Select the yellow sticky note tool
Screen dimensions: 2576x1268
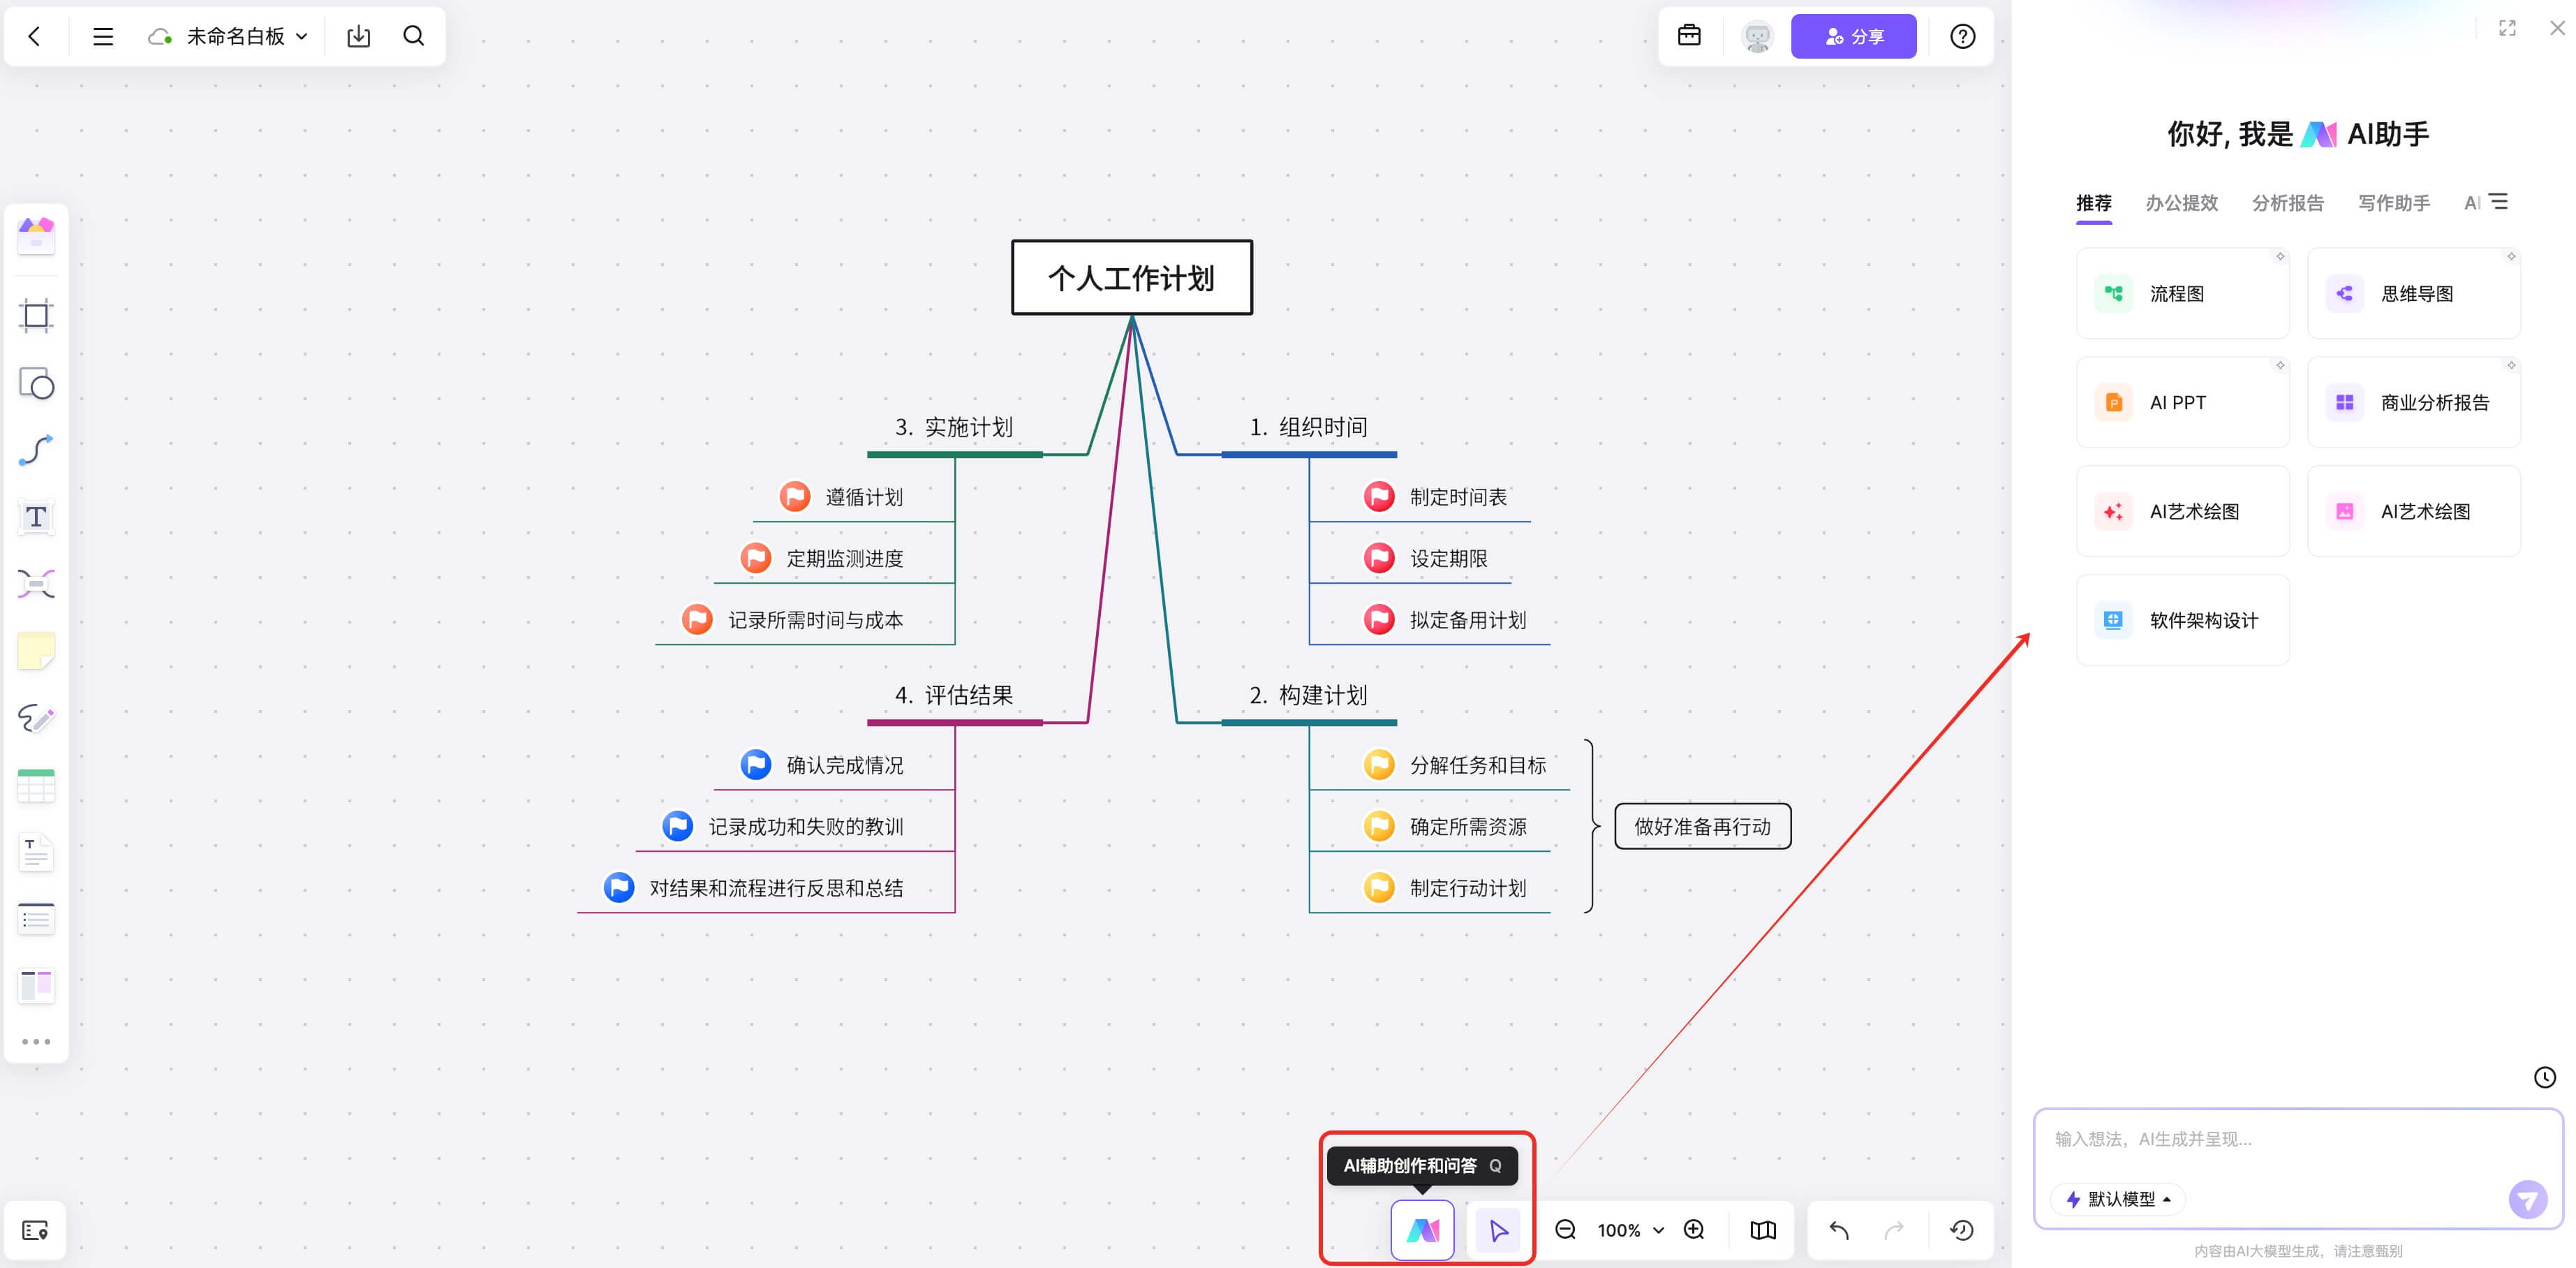click(x=36, y=651)
